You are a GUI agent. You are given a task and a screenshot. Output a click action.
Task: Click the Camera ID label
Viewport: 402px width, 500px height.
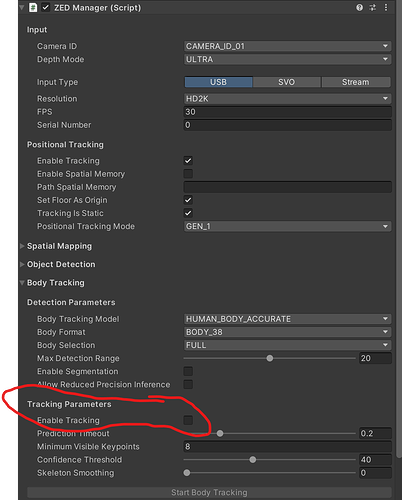pos(57,46)
